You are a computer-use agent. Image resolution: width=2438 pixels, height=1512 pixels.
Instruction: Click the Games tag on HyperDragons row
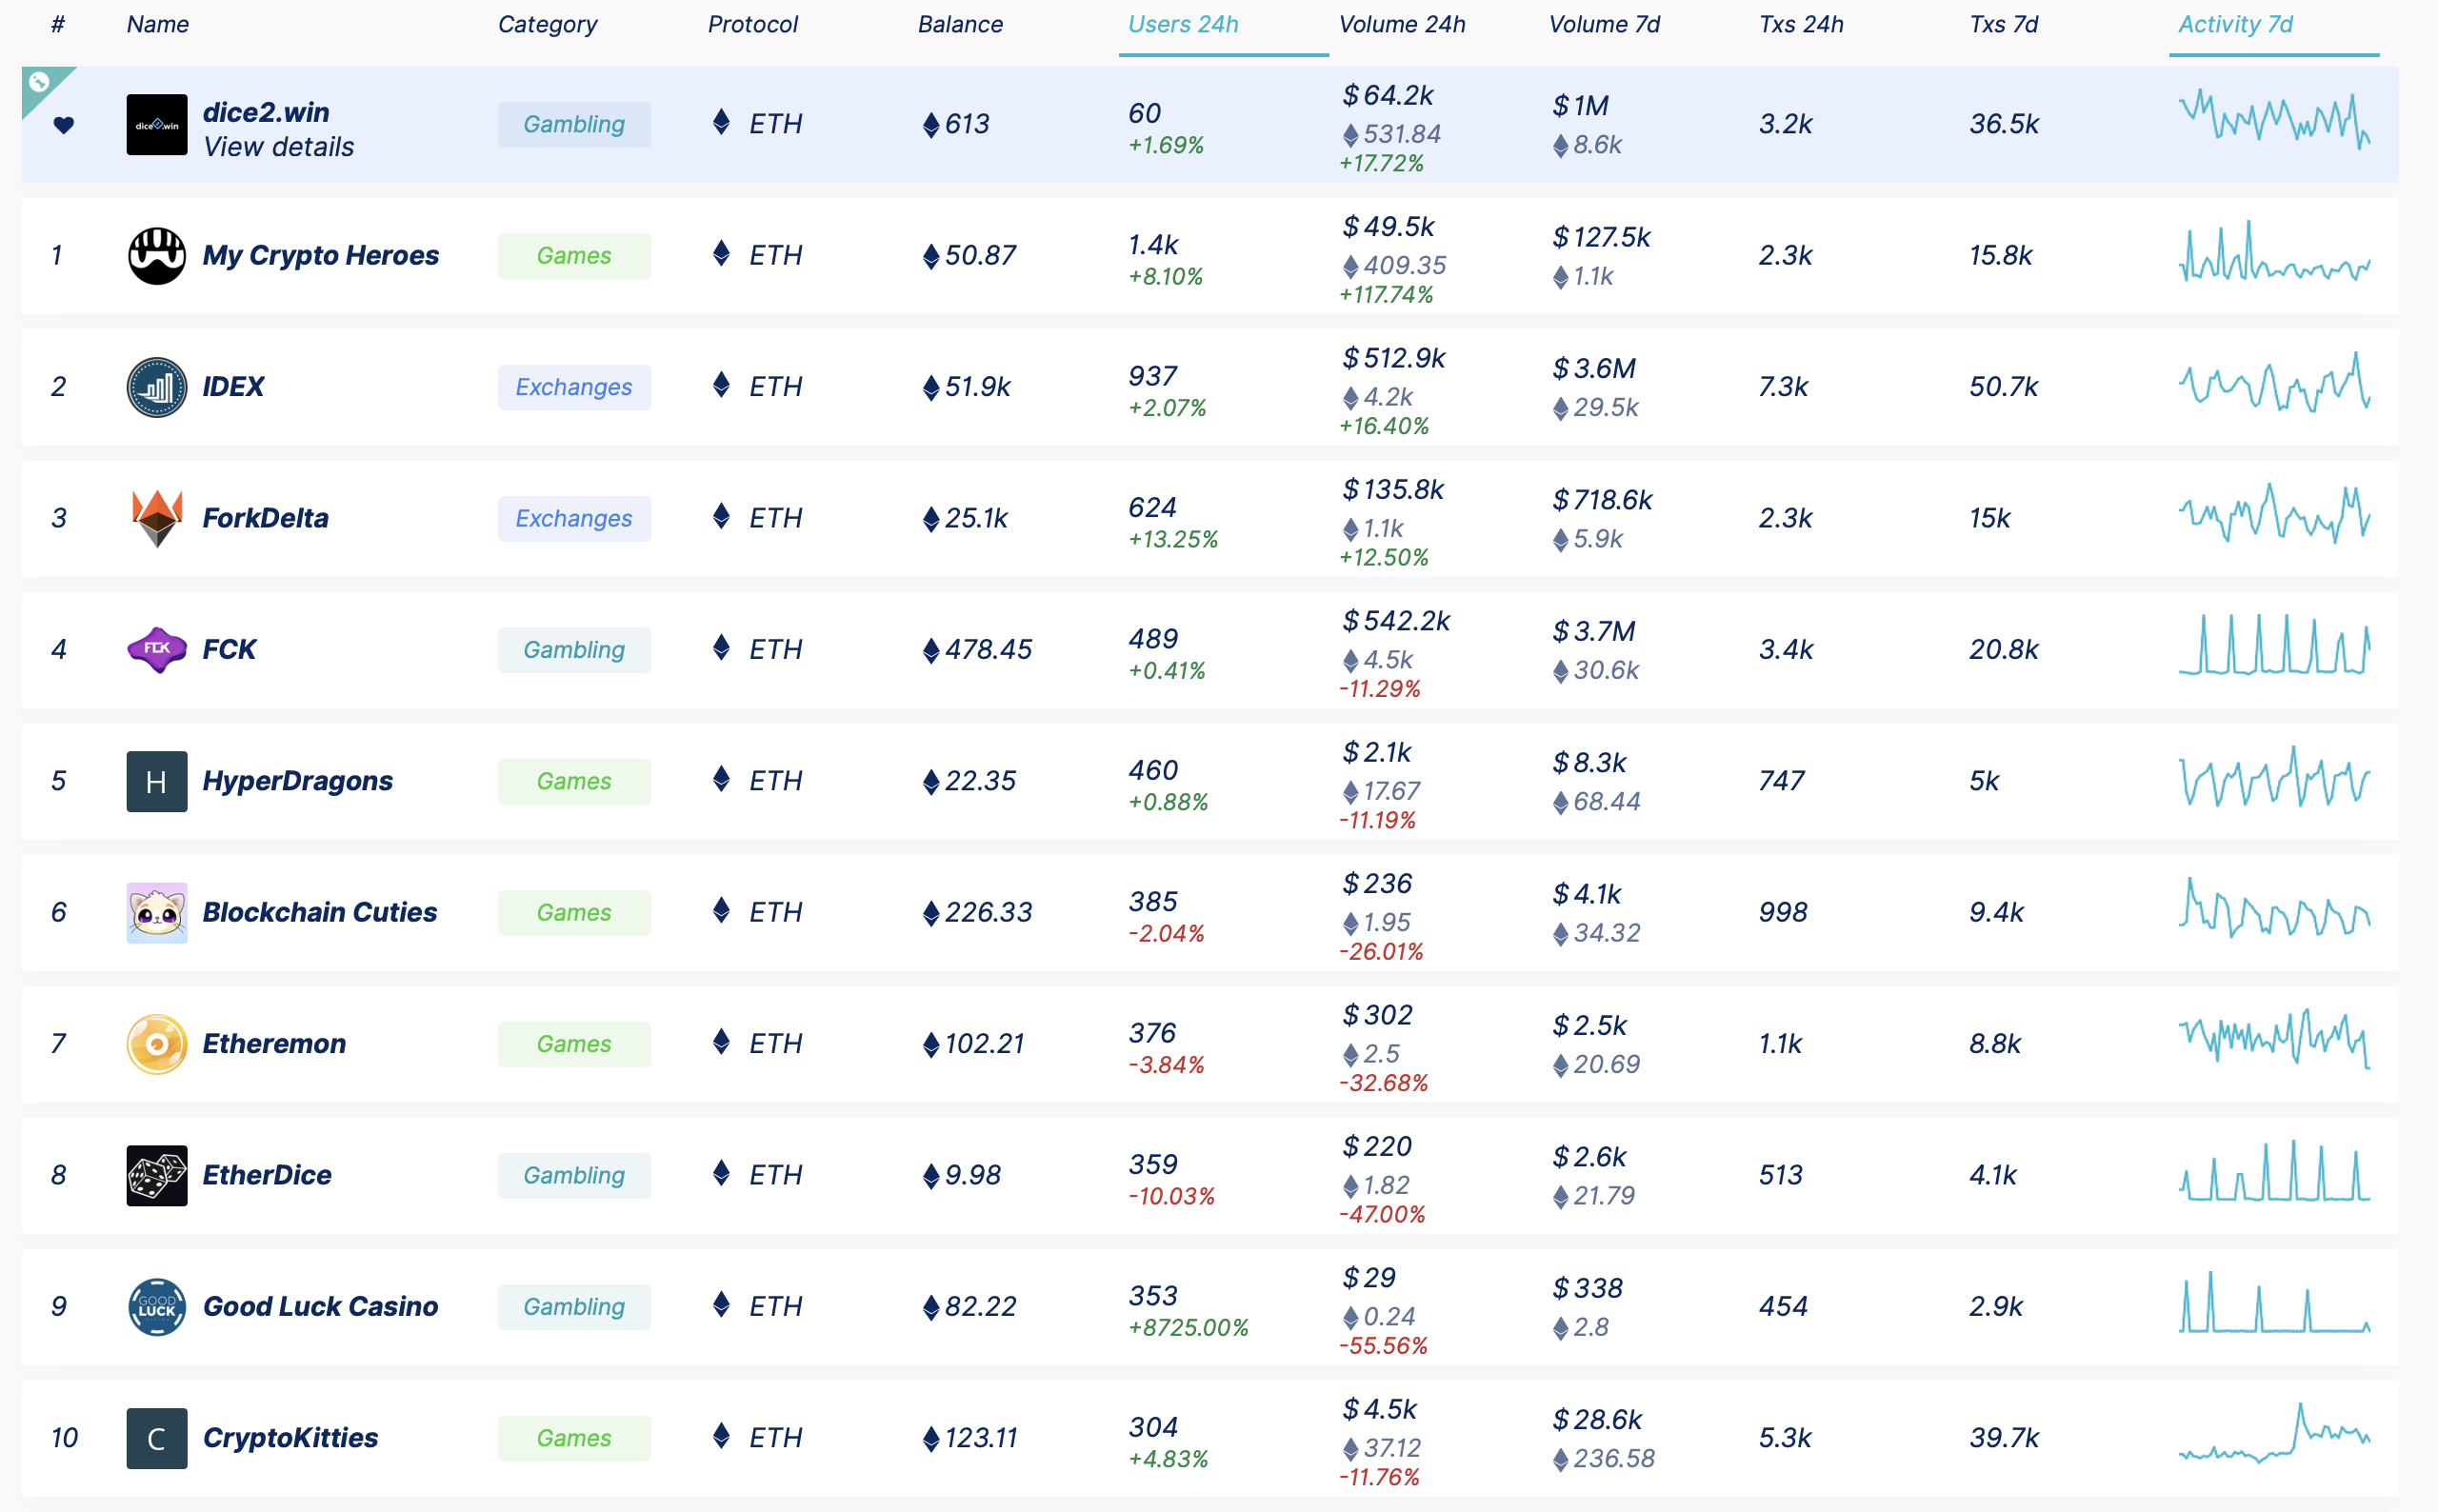point(574,781)
